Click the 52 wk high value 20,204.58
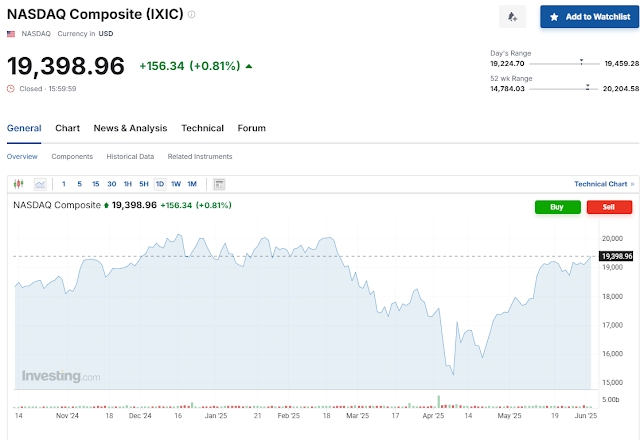 621,89
